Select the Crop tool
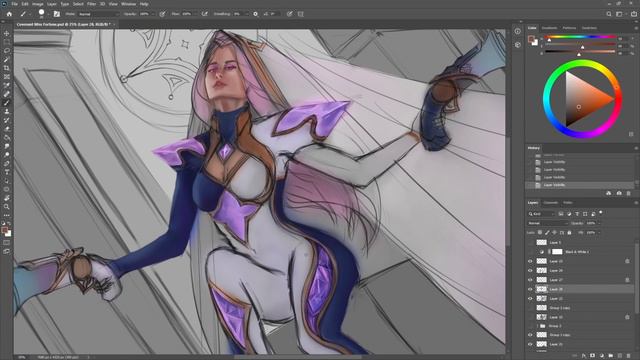This screenshot has height=360, width=640. tap(7, 68)
